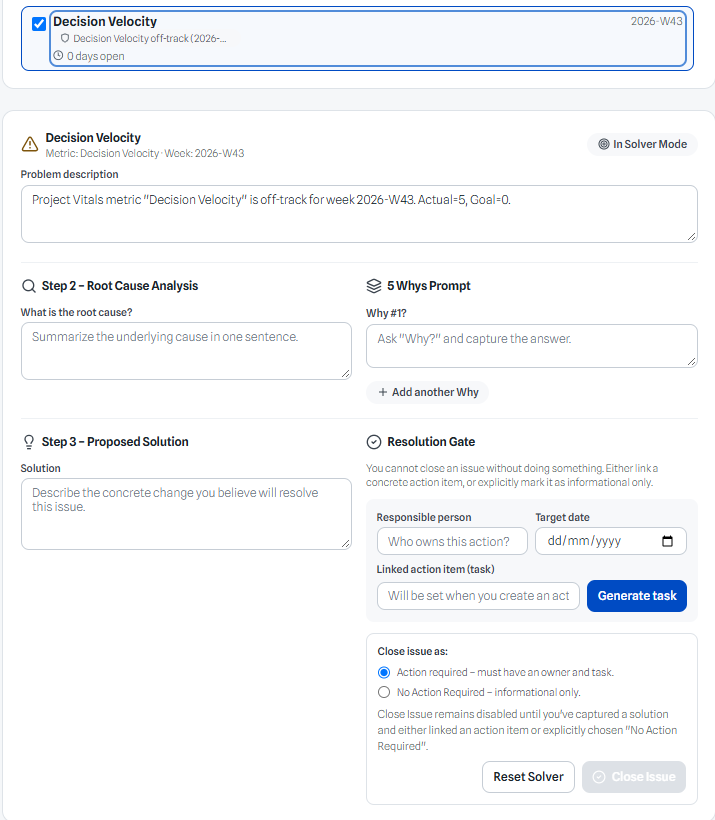Click the resize handle of Why #1 box
The height and width of the screenshot is (820, 715).
tap(691, 361)
